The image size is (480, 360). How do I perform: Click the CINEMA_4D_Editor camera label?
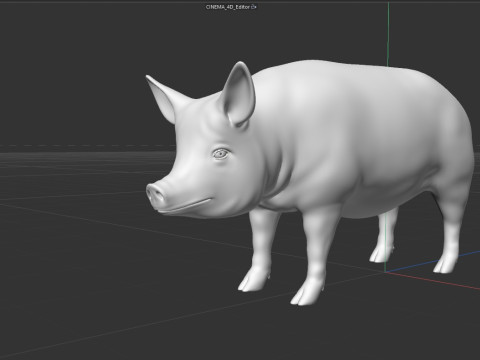pyautogui.click(x=228, y=7)
